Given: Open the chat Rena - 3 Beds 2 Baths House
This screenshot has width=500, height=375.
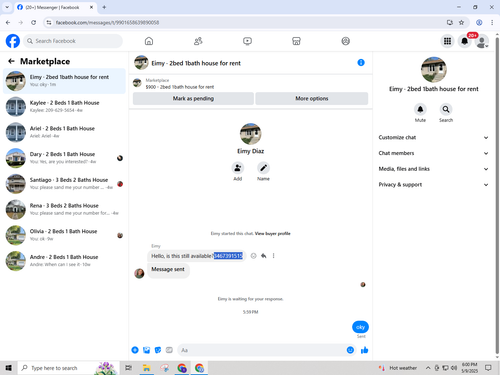Looking at the screenshot, I should click(x=64, y=209).
